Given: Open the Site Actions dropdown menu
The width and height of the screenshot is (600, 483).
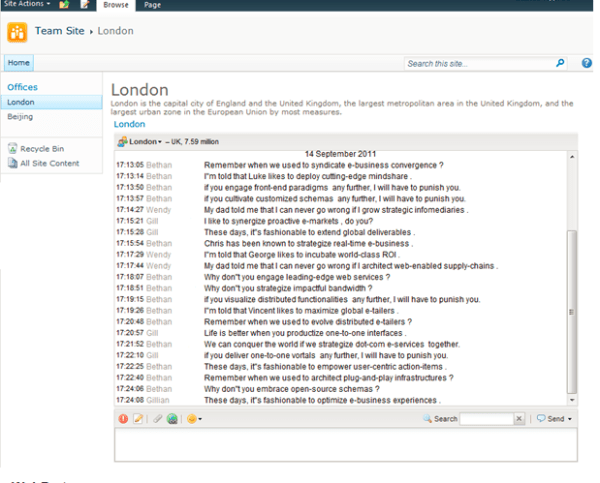Looking at the screenshot, I should coord(26,5).
